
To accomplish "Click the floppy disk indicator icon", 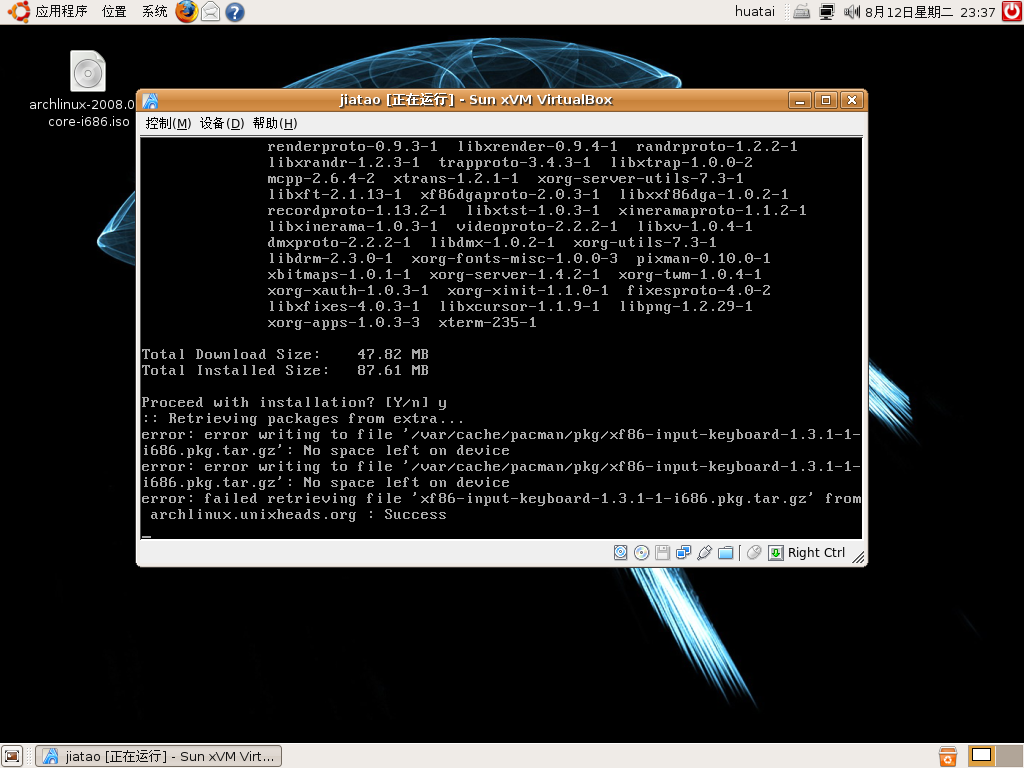I will point(662,552).
